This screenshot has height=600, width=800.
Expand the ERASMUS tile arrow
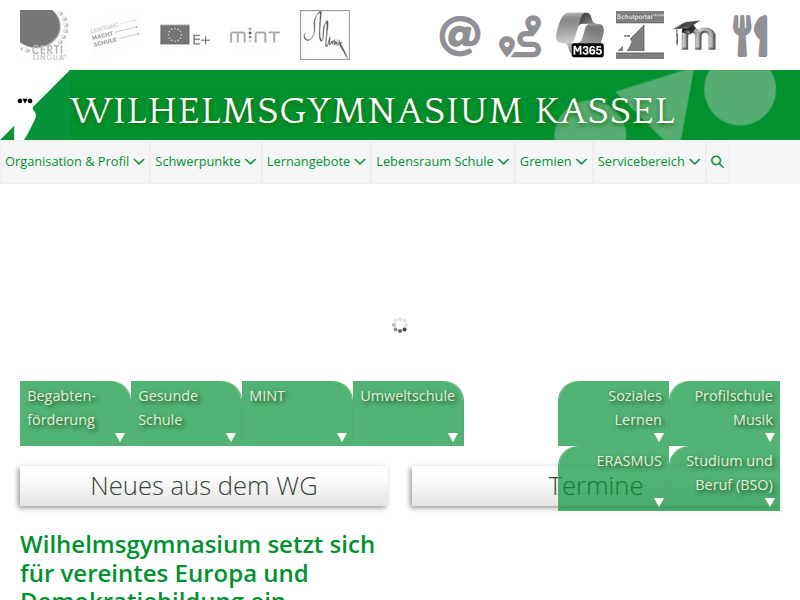(659, 502)
